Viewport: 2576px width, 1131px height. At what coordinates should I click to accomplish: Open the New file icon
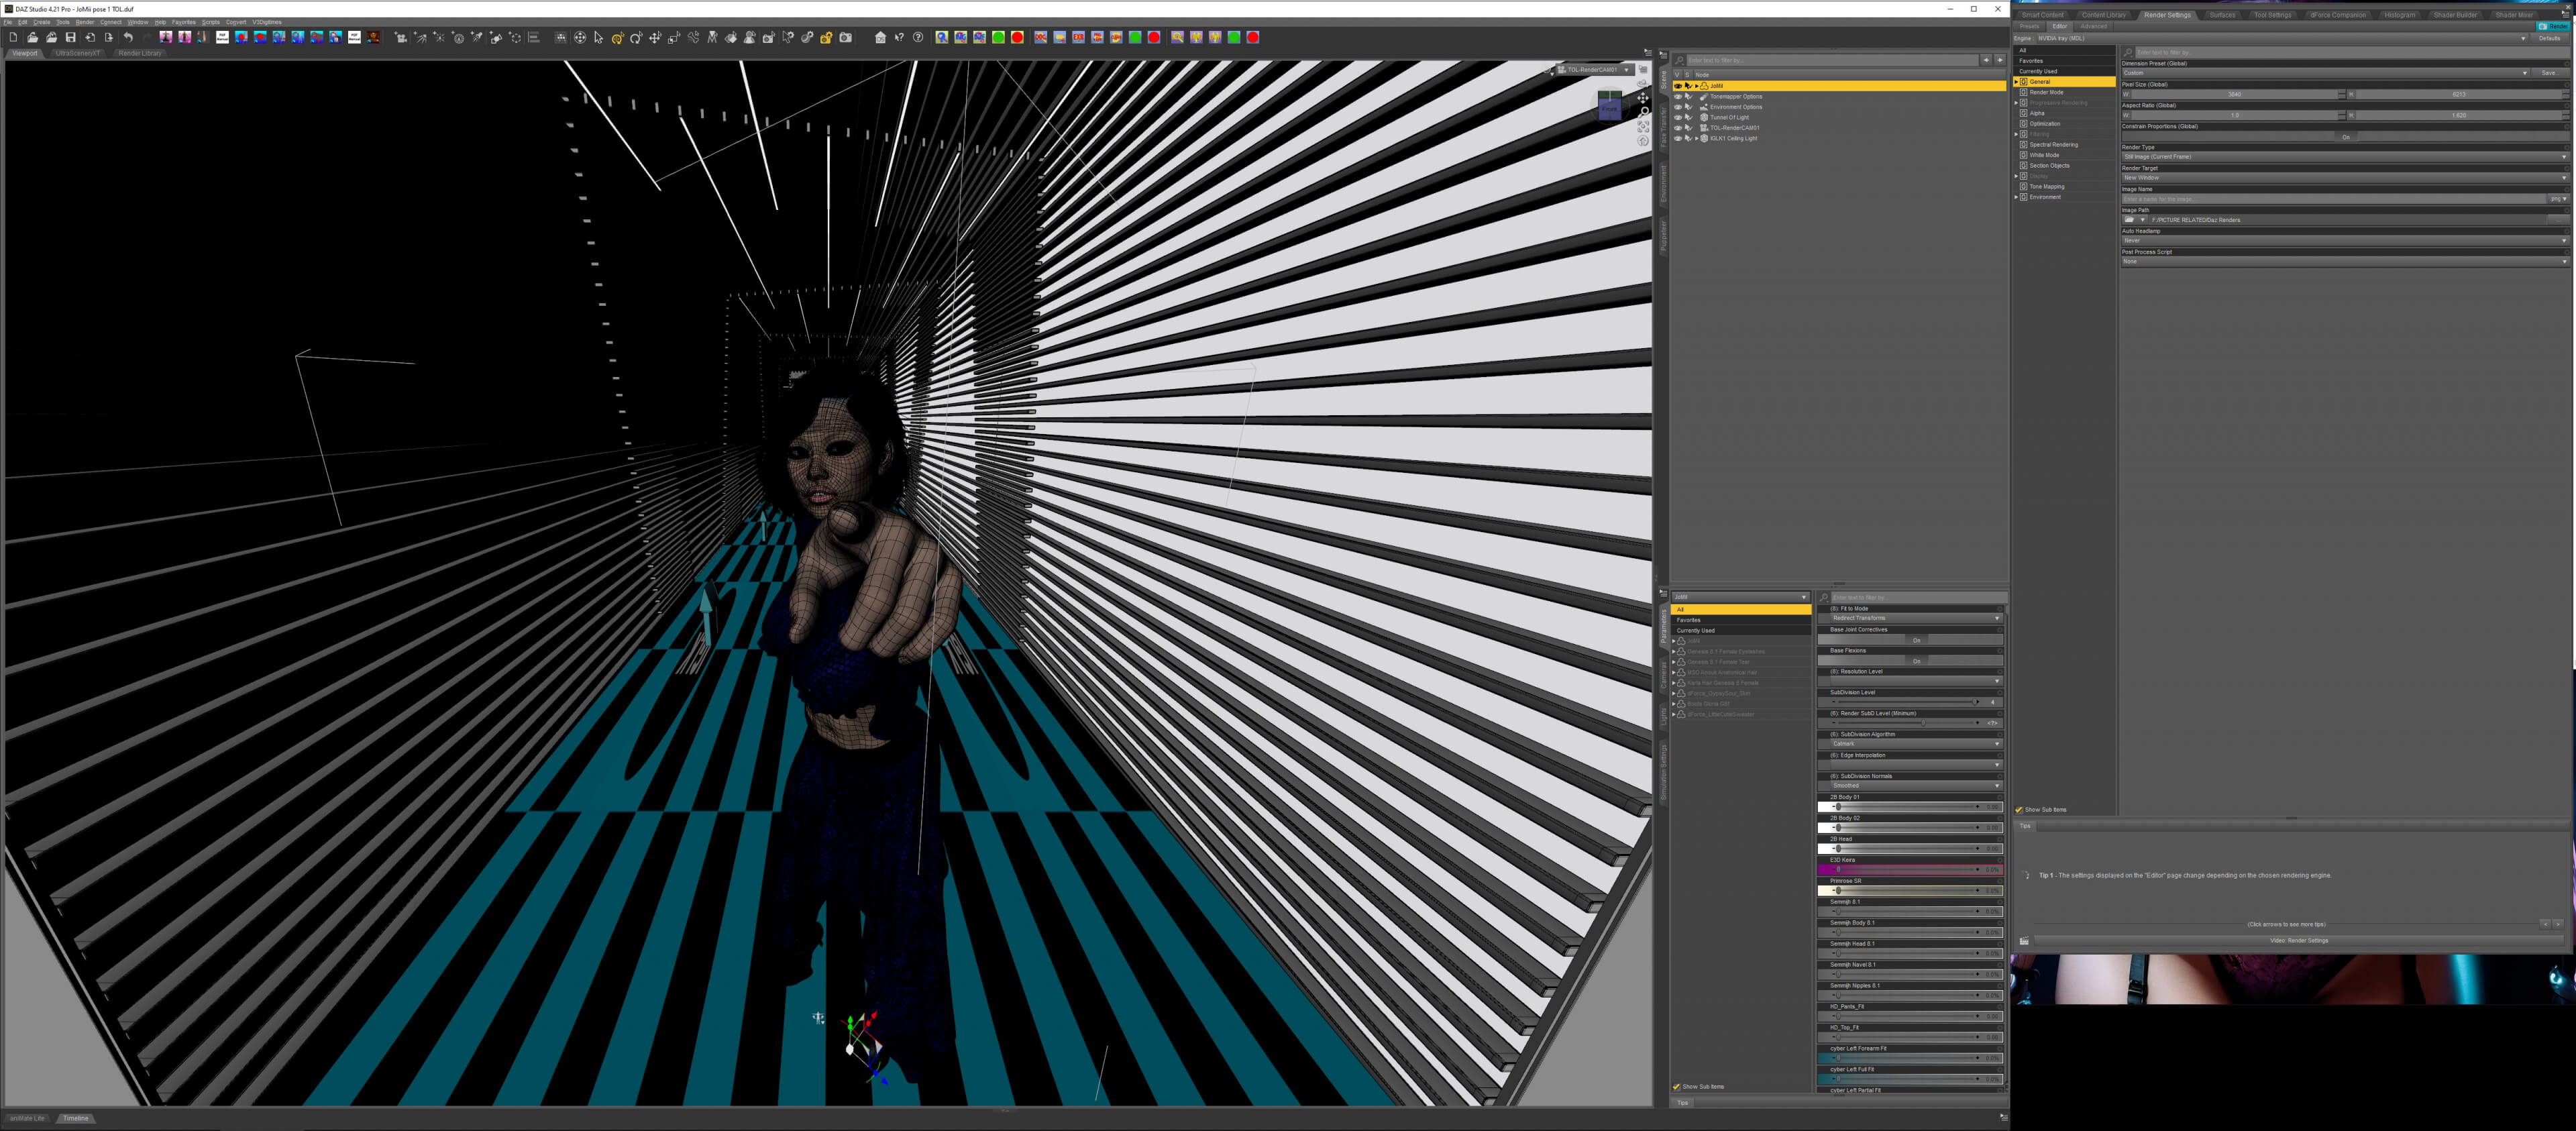pyautogui.click(x=13, y=38)
